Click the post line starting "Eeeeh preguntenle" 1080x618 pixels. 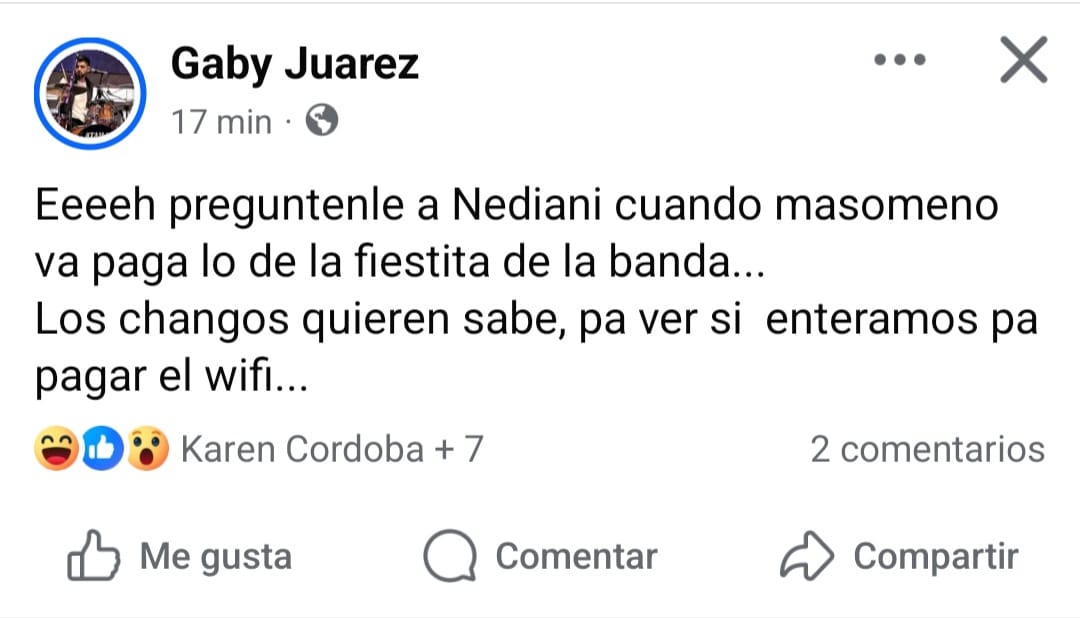click(x=516, y=206)
